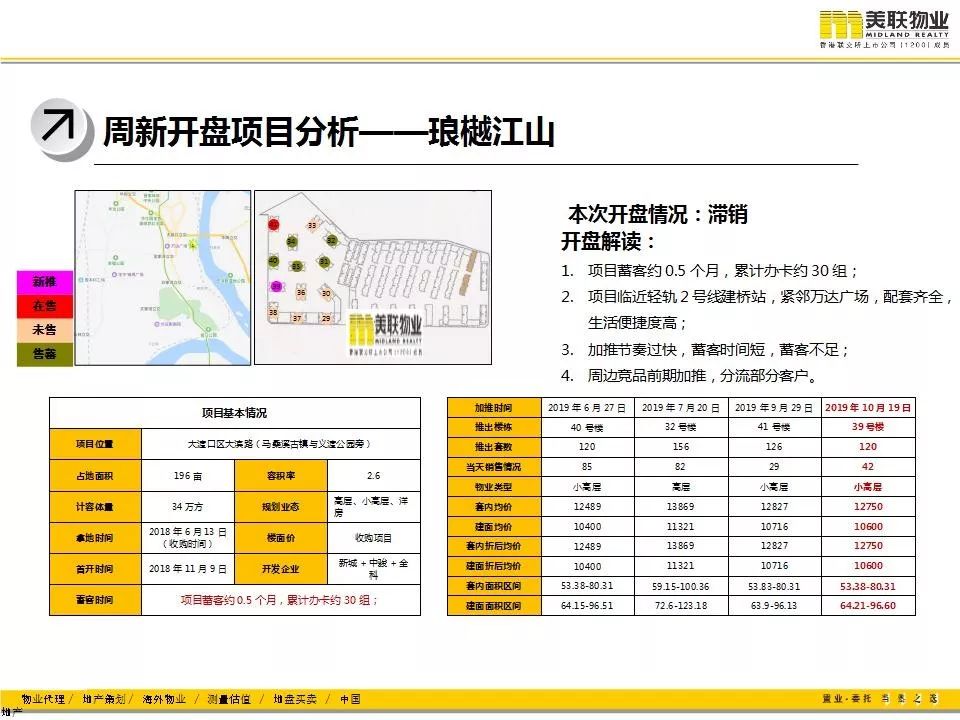This screenshot has width=960, height=720.
Task: Click the red same-day sales value 42
Action: click(x=868, y=467)
